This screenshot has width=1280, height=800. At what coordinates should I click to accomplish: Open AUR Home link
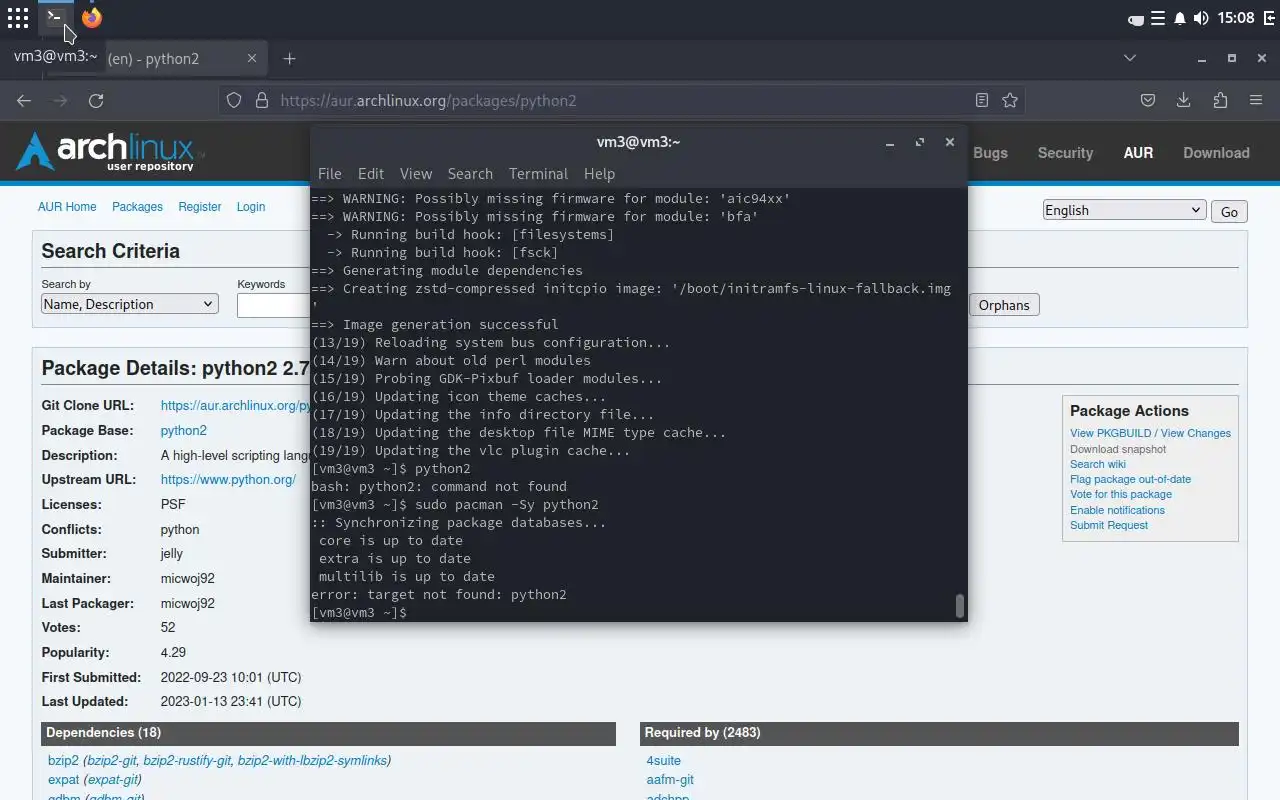point(67,207)
